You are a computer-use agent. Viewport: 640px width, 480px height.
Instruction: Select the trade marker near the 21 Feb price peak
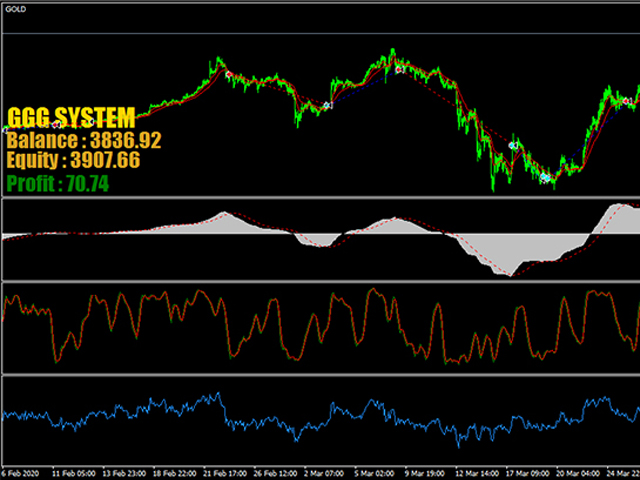229,75
